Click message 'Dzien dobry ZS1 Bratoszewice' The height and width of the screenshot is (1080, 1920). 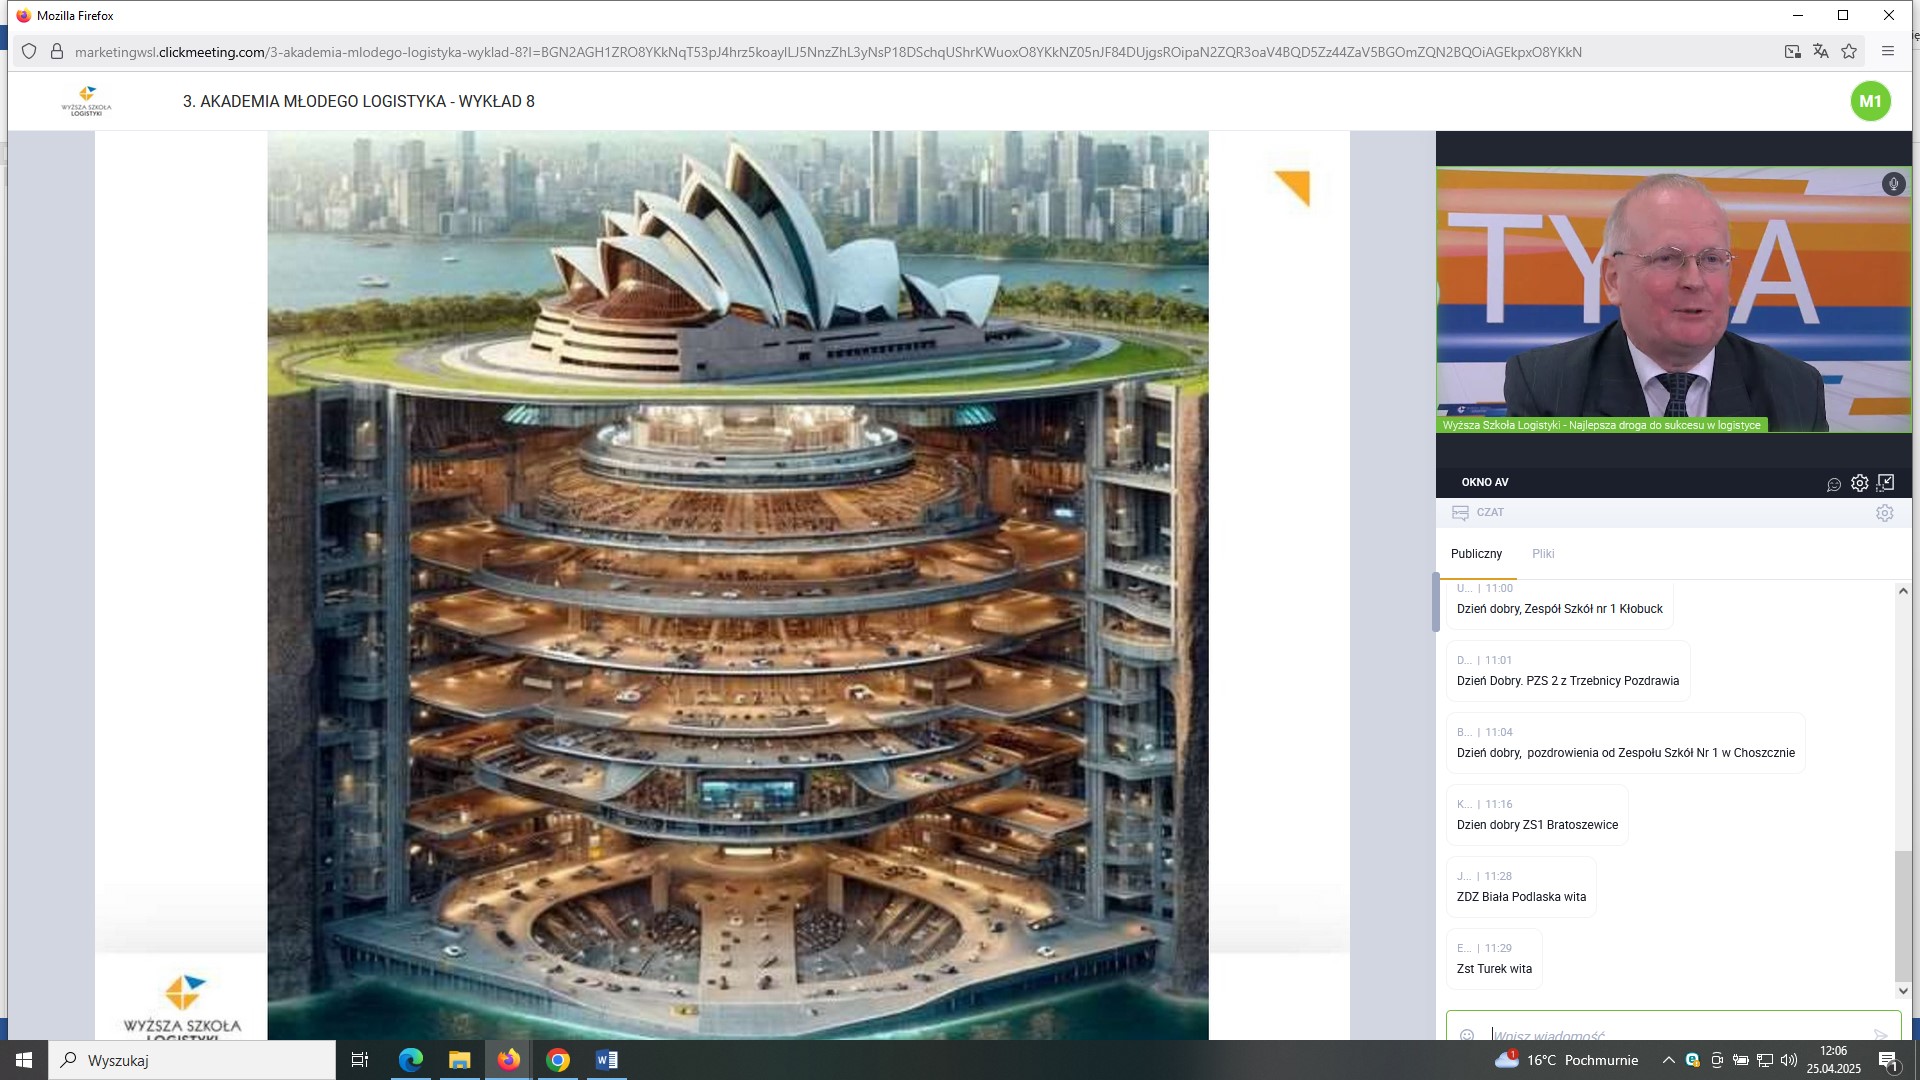click(1537, 825)
